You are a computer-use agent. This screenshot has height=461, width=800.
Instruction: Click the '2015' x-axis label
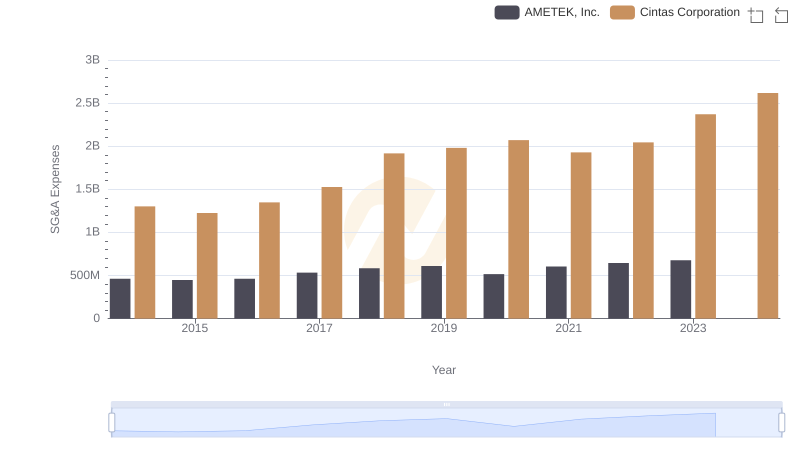point(194,328)
